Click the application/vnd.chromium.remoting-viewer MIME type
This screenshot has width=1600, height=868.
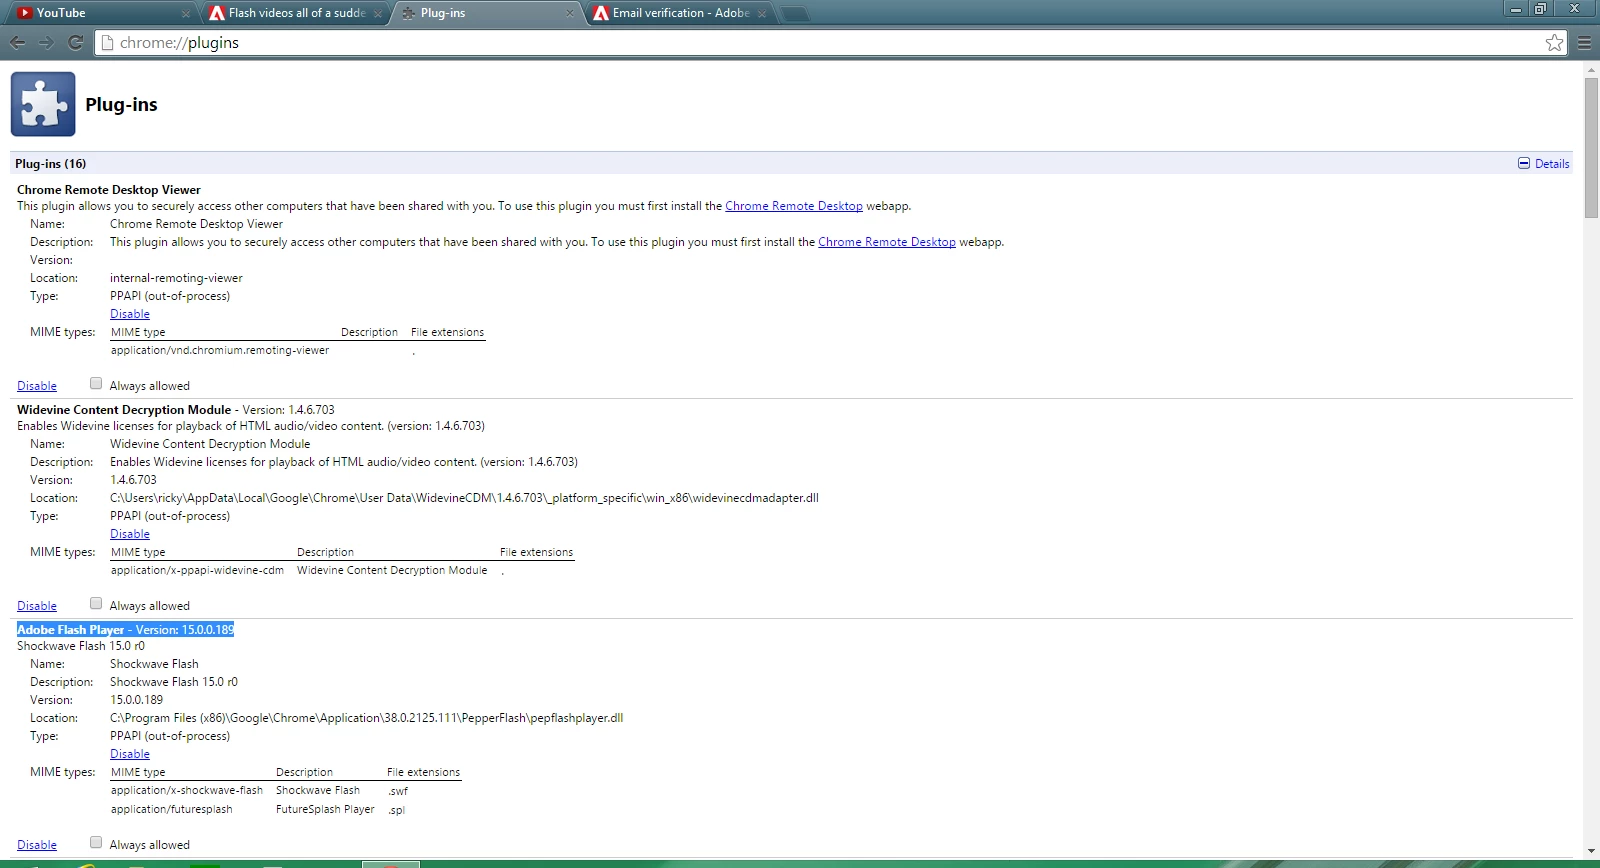point(220,350)
